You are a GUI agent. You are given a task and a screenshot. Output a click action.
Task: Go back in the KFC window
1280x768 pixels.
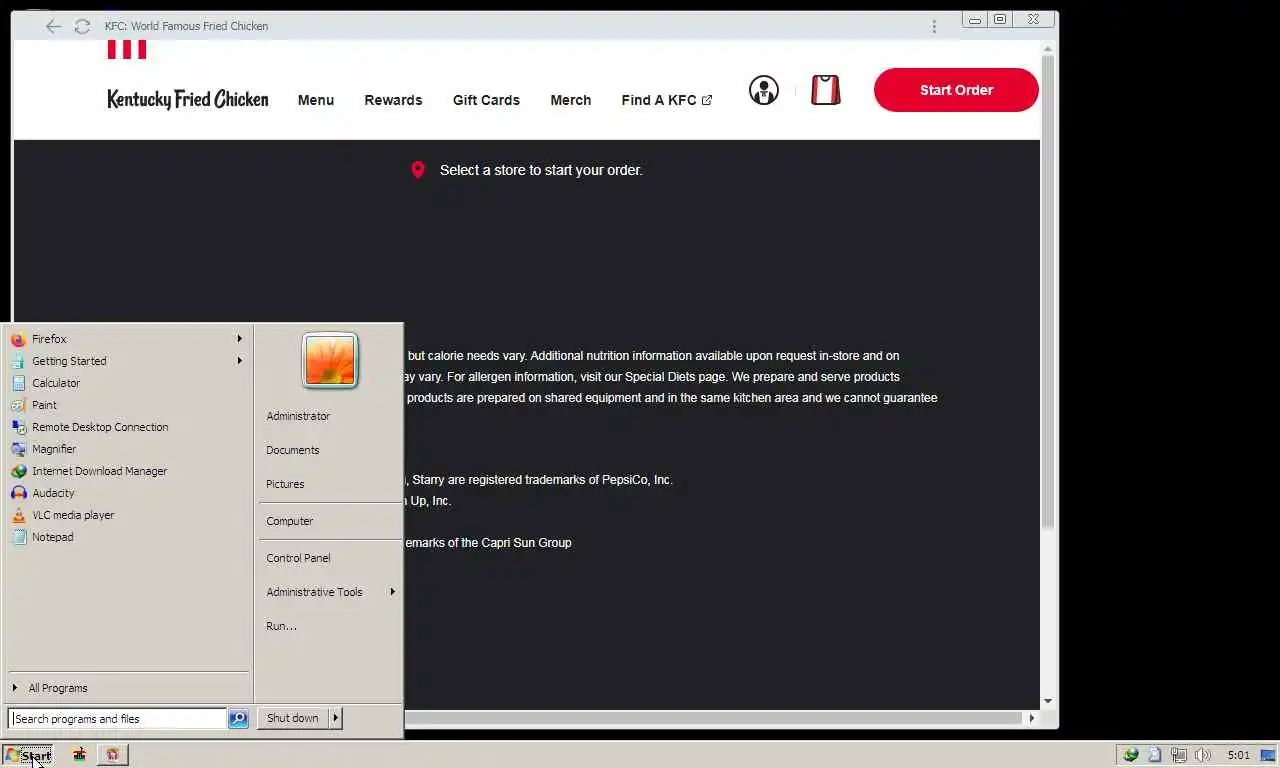coord(53,26)
